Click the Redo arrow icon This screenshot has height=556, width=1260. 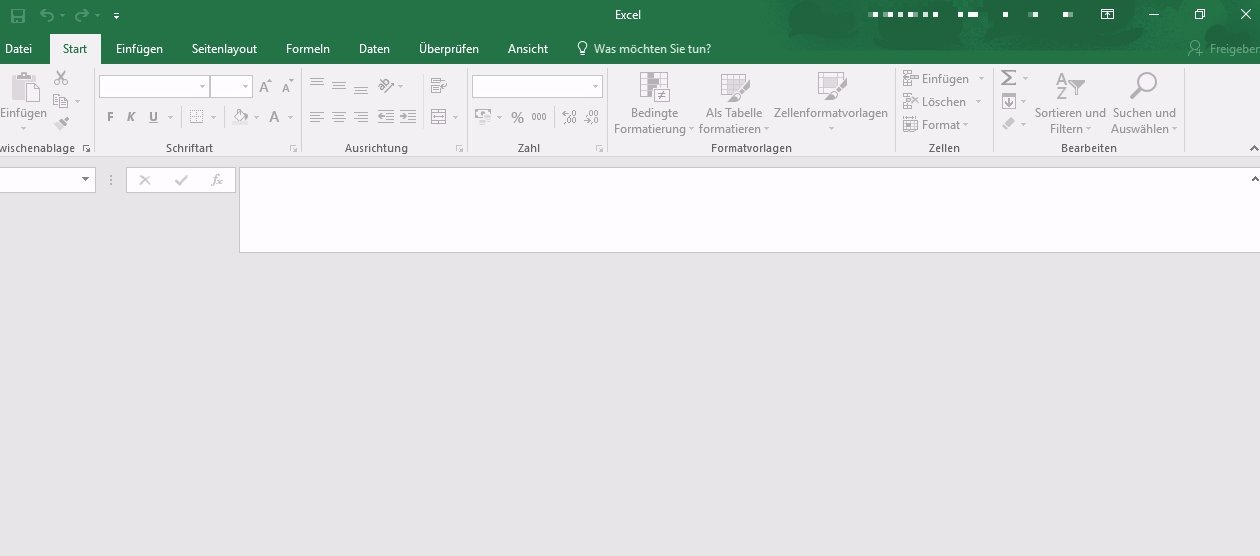pyautogui.click(x=81, y=15)
